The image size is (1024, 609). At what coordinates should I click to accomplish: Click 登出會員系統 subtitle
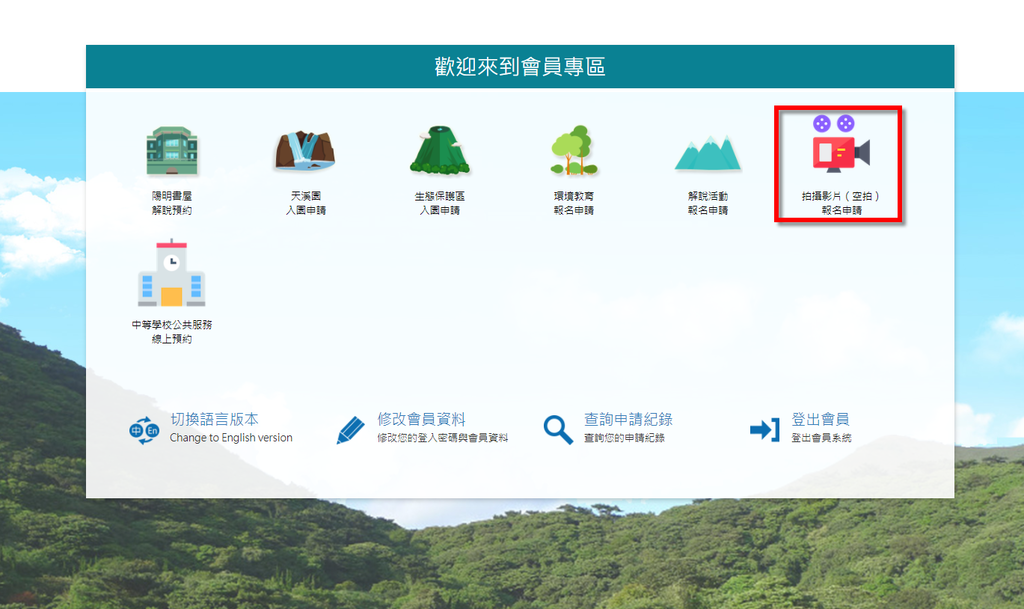point(821,438)
